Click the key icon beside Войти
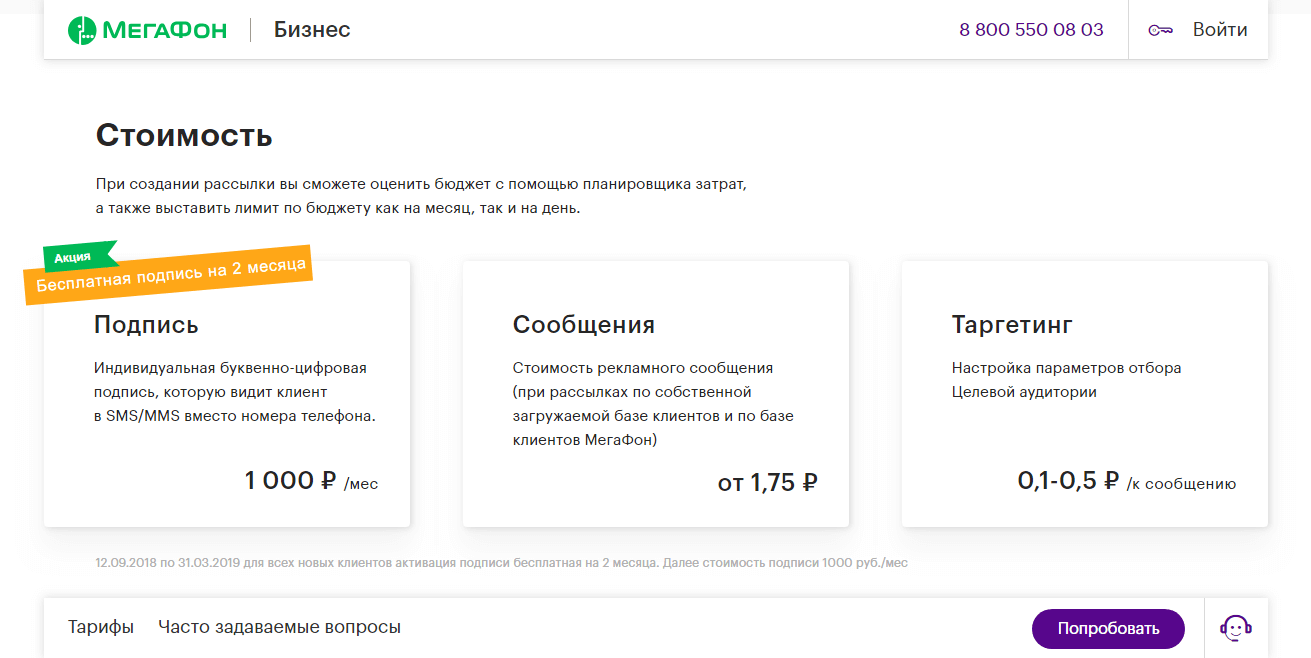The height and width of the screenshot is (658, 1311). click(x=1160, y=30)
